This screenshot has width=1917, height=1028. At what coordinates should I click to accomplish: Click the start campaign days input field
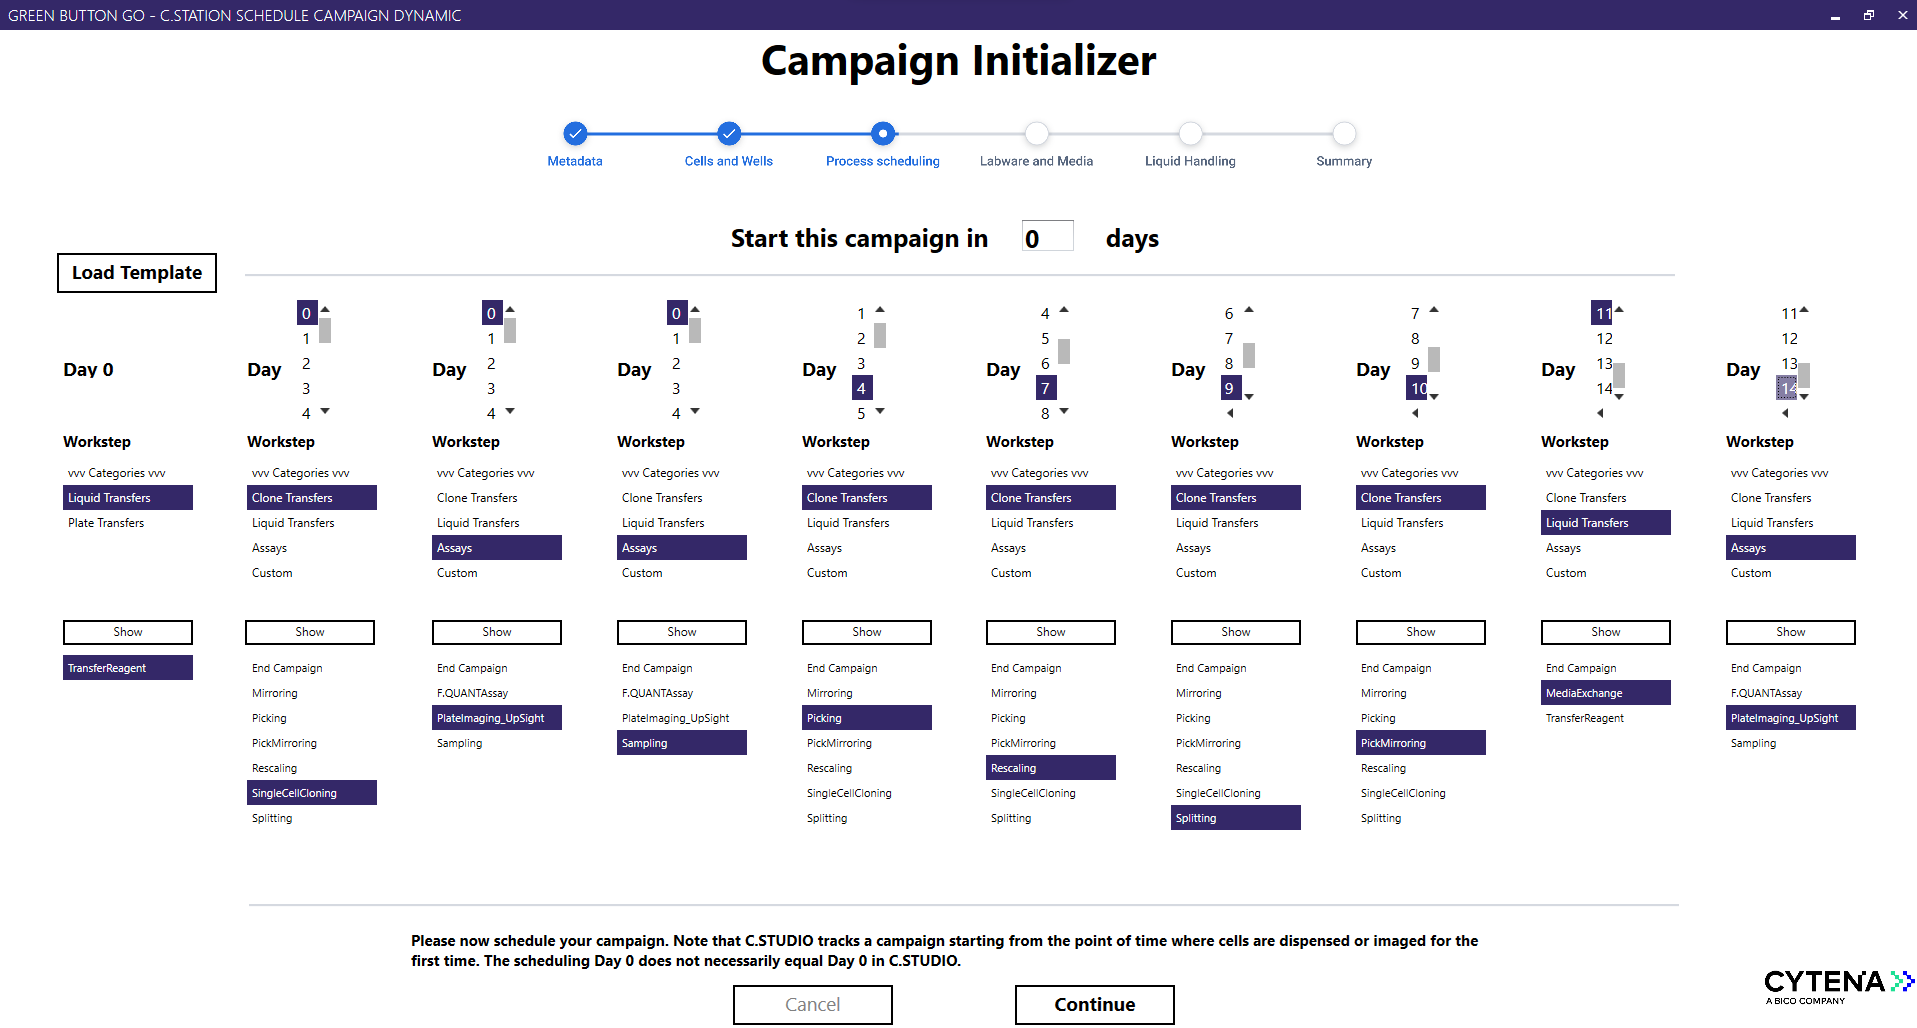click(x=1046, y=238)
